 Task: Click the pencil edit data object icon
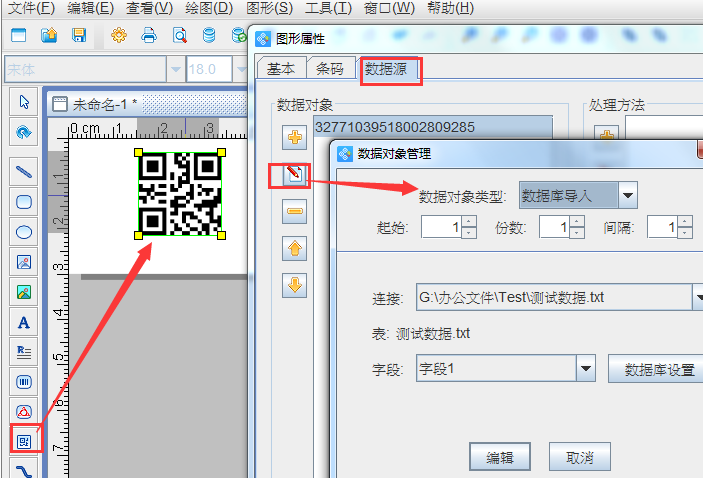[294, 175]
